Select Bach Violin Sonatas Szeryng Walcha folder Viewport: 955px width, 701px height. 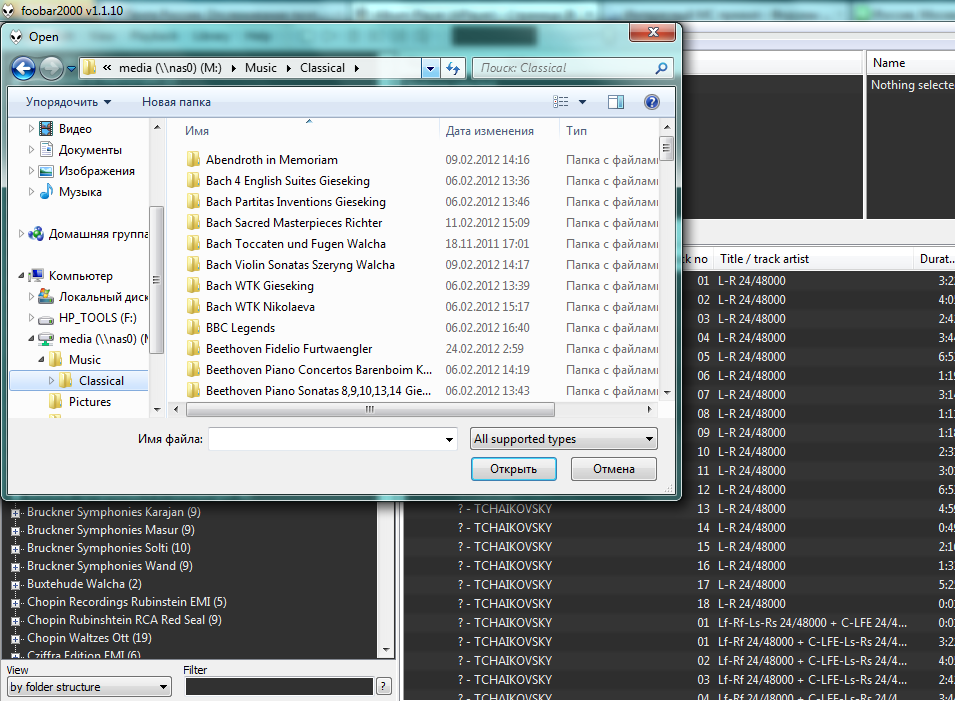tap(300, 265)
